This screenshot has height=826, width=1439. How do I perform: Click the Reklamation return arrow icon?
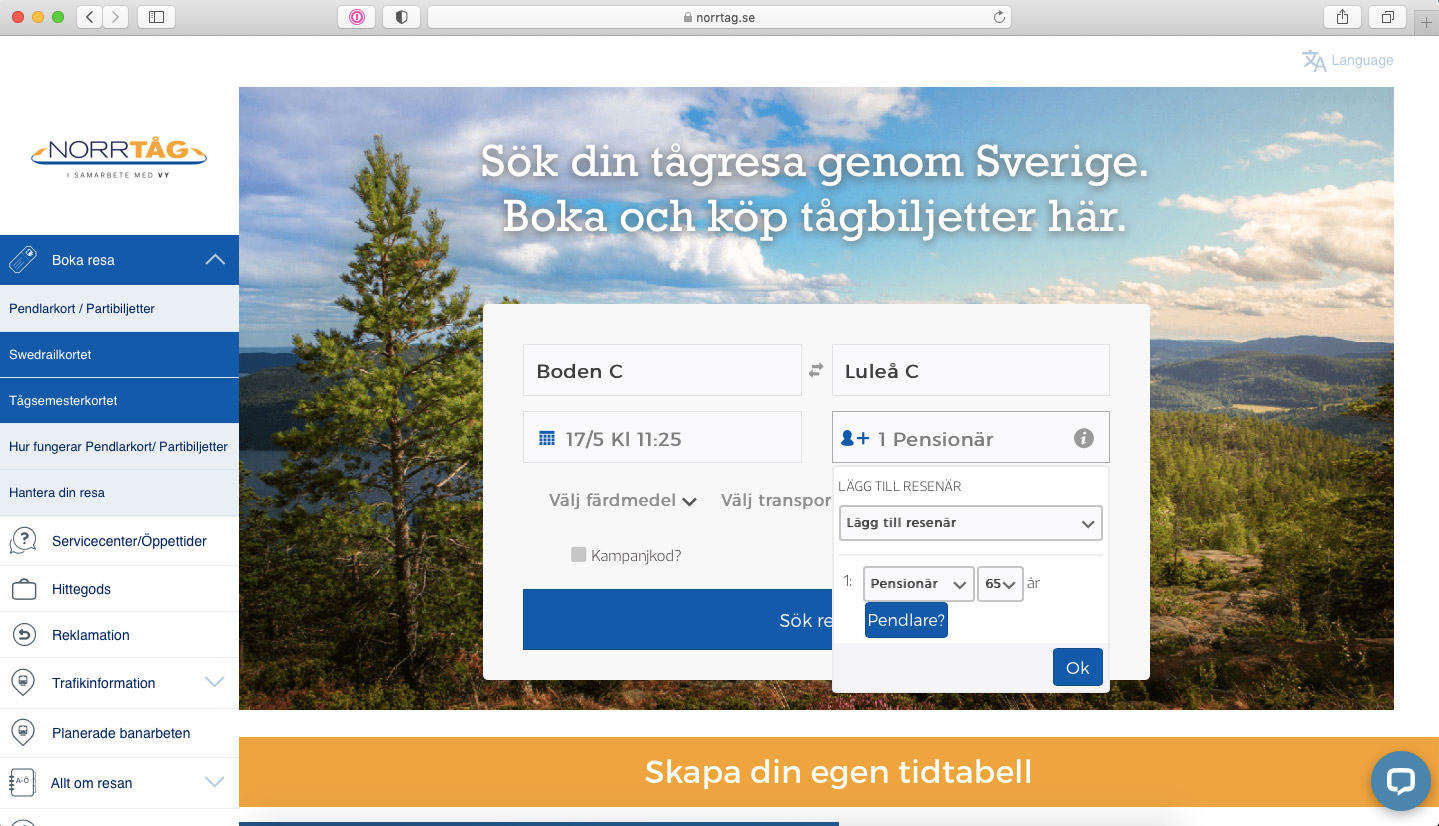(x=24, y=635)
